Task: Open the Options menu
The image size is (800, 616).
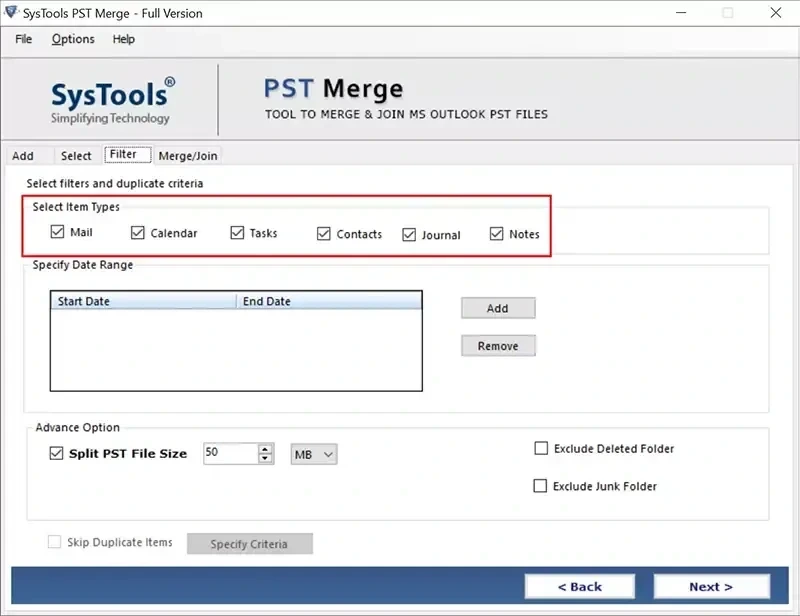Action: [x=73, y=39]
